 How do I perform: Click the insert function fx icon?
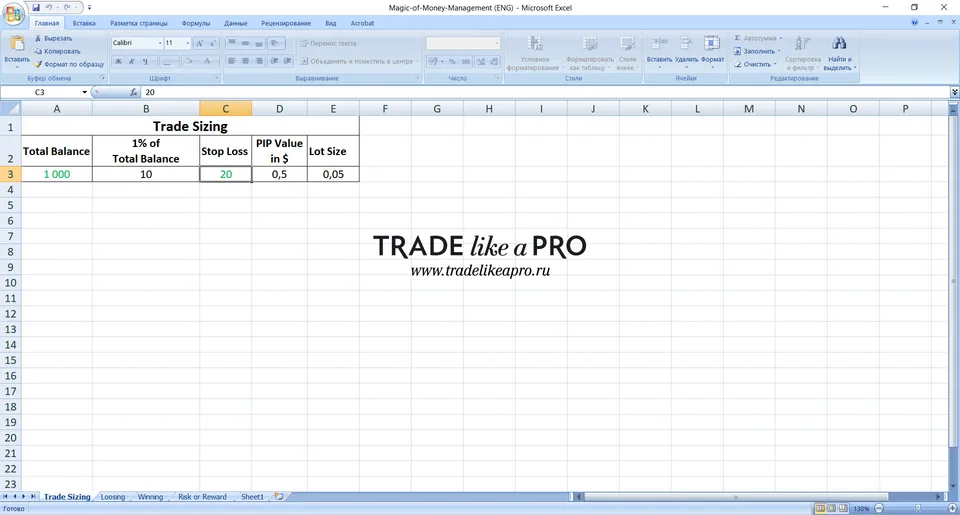pos(133,92)
